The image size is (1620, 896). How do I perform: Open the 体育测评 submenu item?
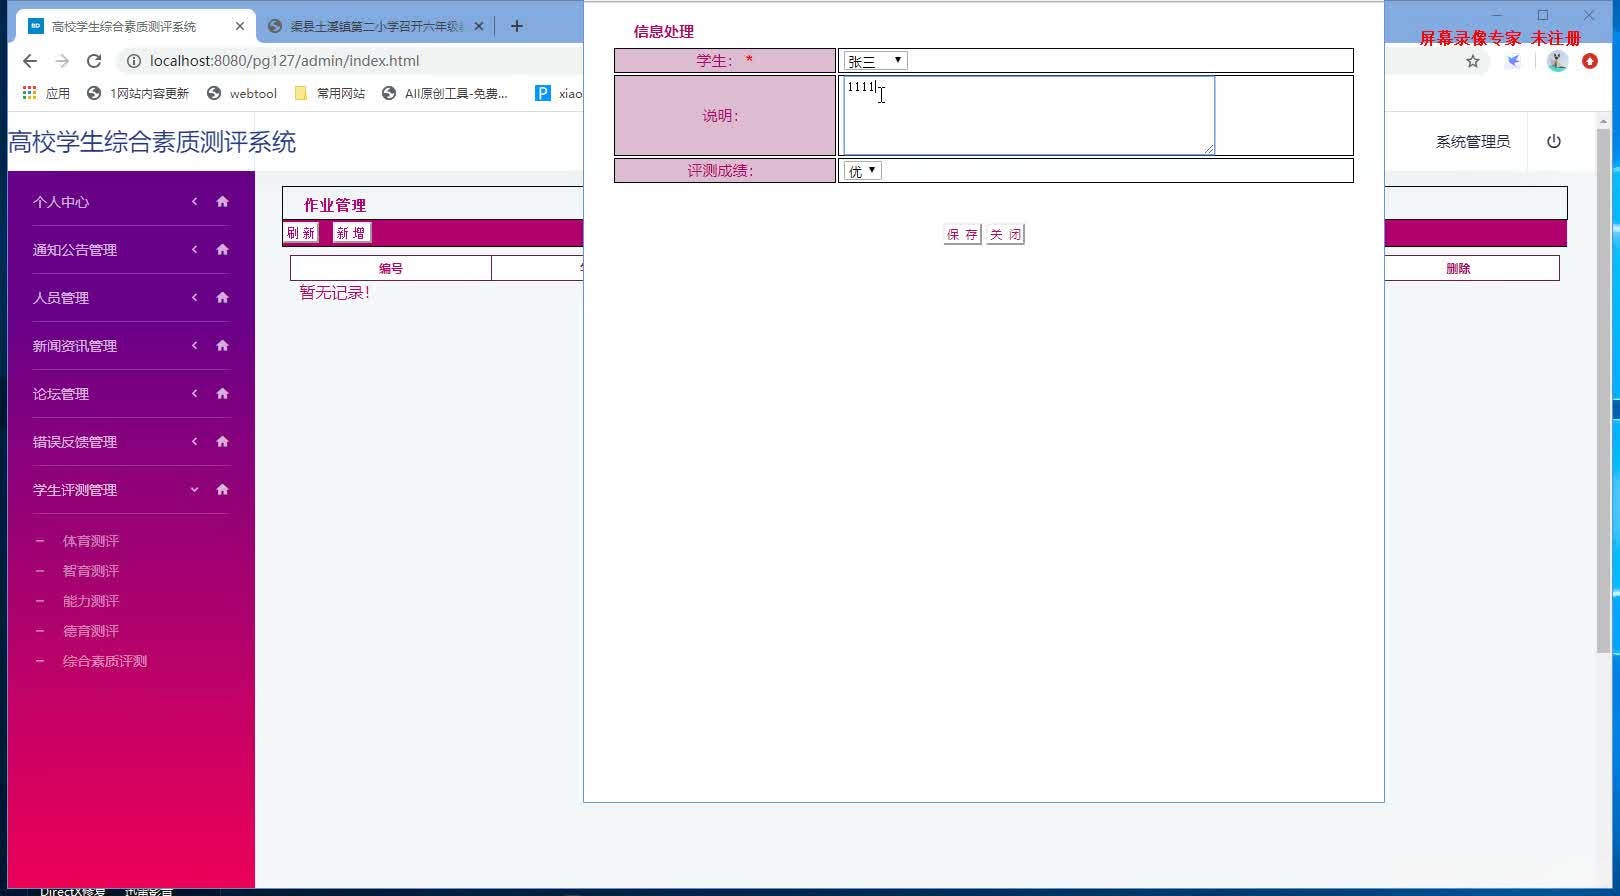[x=91, y=541]
